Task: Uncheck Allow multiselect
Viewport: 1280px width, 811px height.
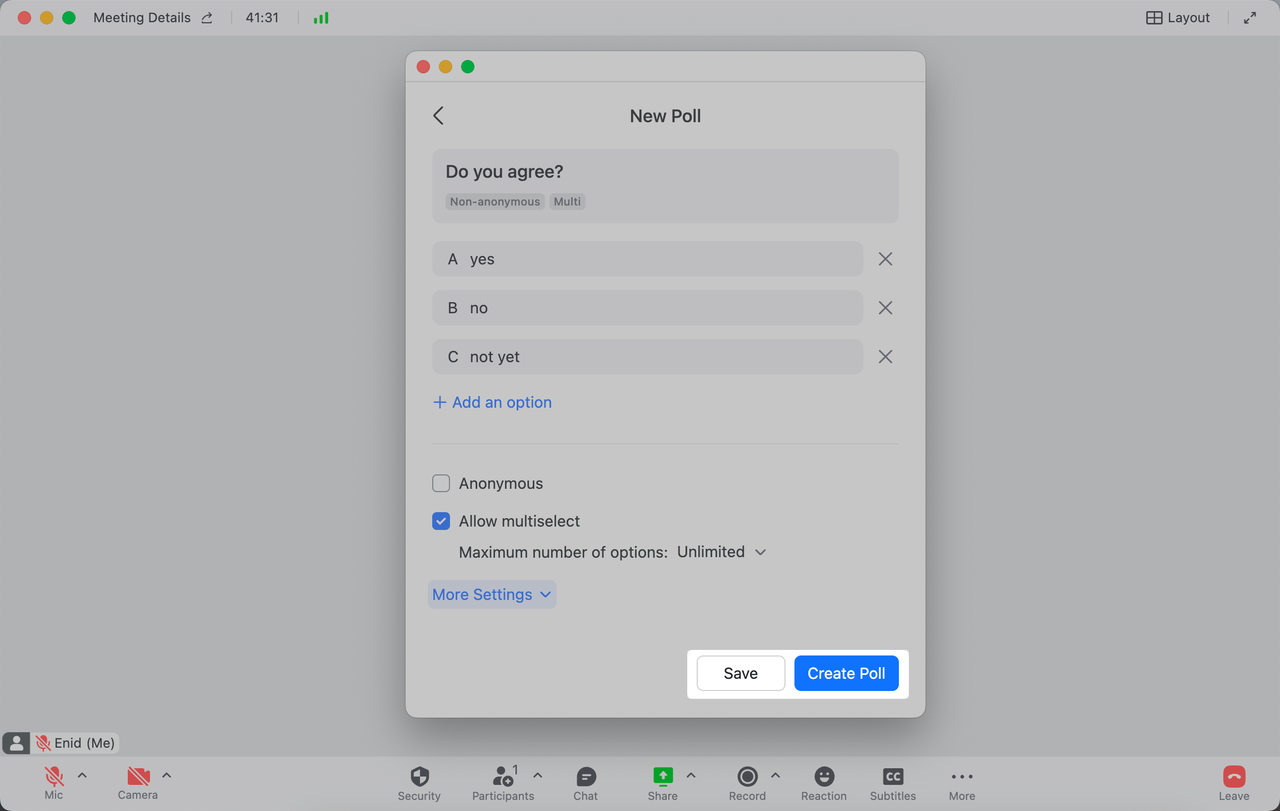Action: click(x=441, y=521)
